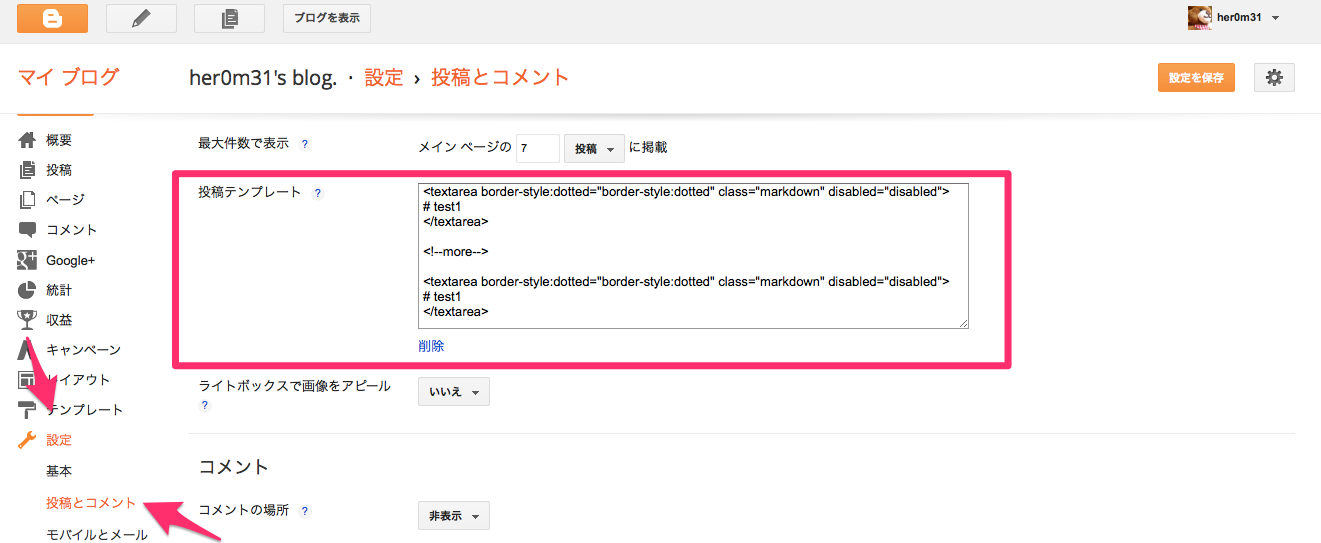This screenshot has height=543, width=1321.
Task: Click the her0m31 profile avatar
Action: click(x=1199, y=17)
